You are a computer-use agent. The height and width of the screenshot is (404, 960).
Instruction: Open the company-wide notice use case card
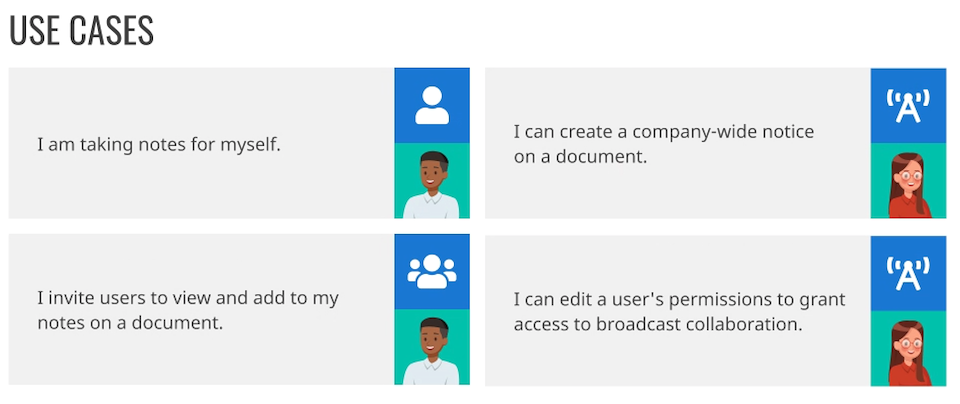(716, 143)
